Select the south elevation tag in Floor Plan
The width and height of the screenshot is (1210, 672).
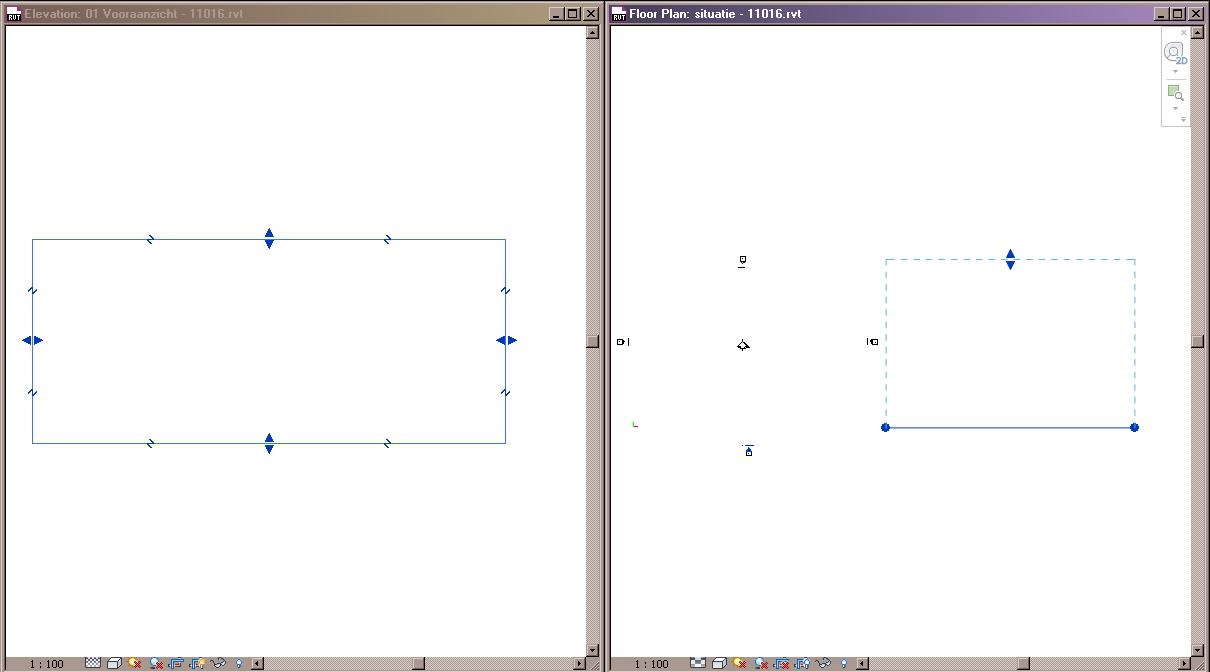pos(748,451)
